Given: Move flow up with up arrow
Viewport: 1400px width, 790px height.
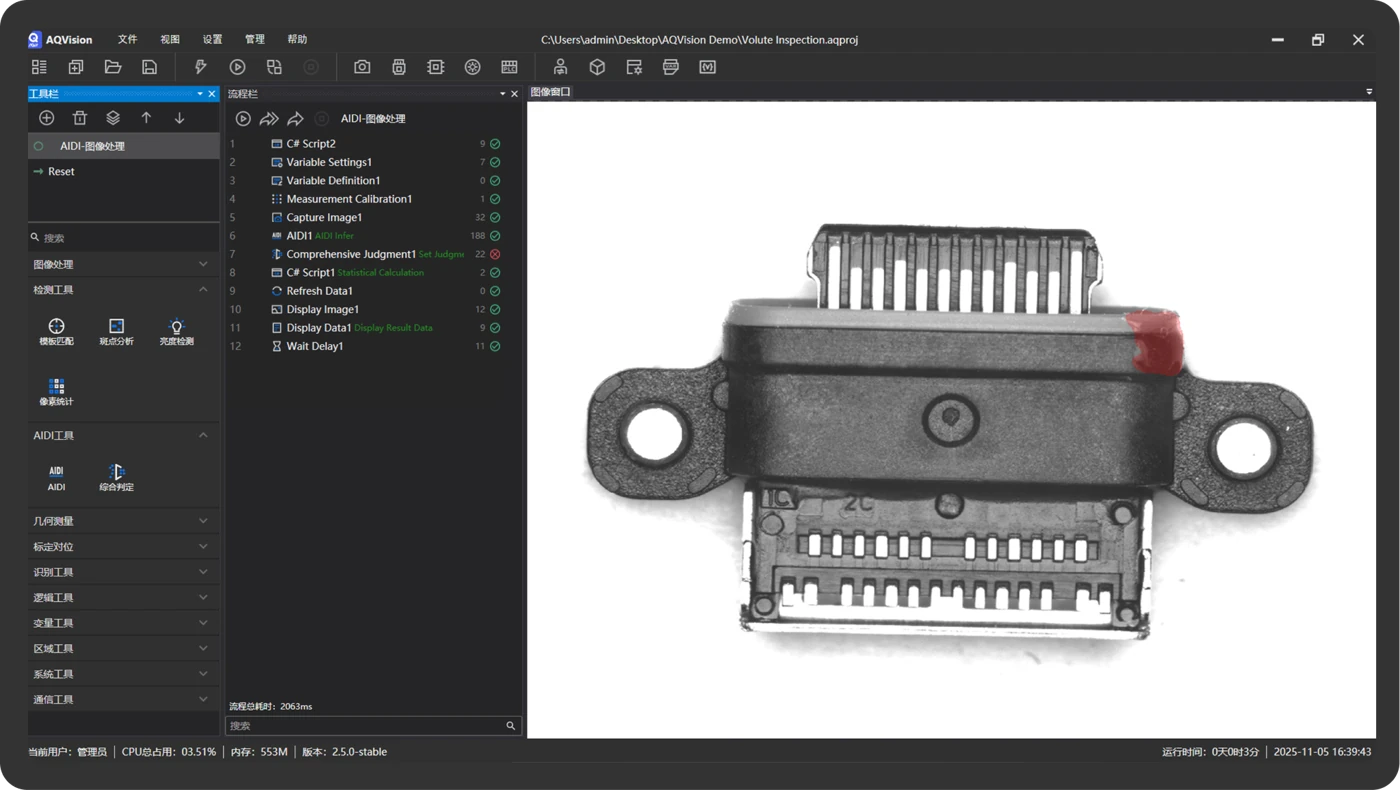Looking at the screenshot, I should tap(146, 118).
